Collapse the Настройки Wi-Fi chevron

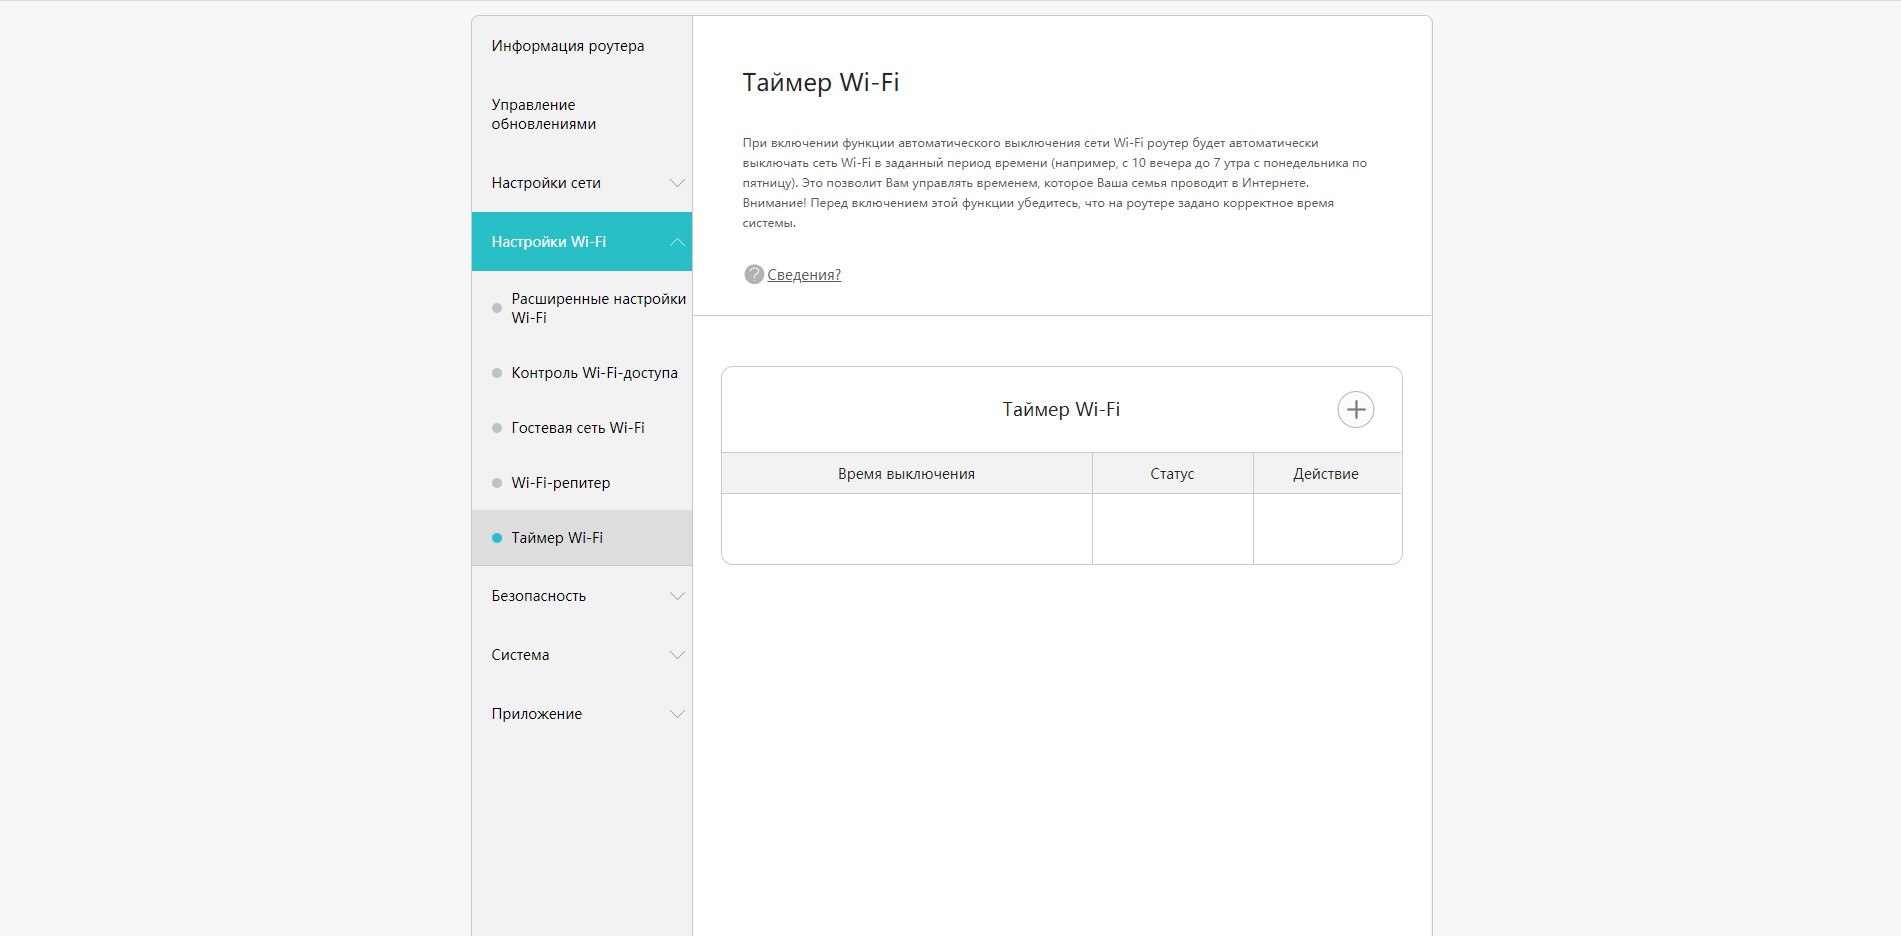click(x=677, y=242)
